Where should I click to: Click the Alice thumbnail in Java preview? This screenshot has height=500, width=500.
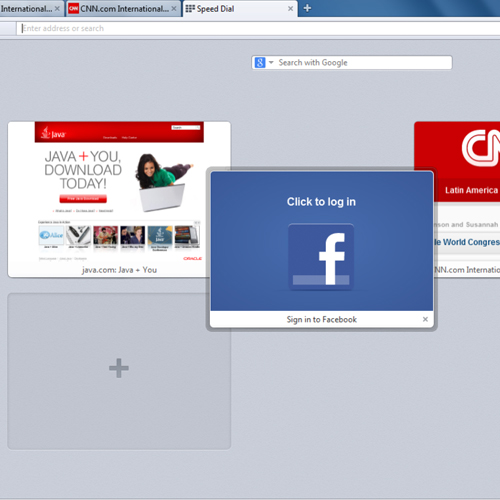51,235
